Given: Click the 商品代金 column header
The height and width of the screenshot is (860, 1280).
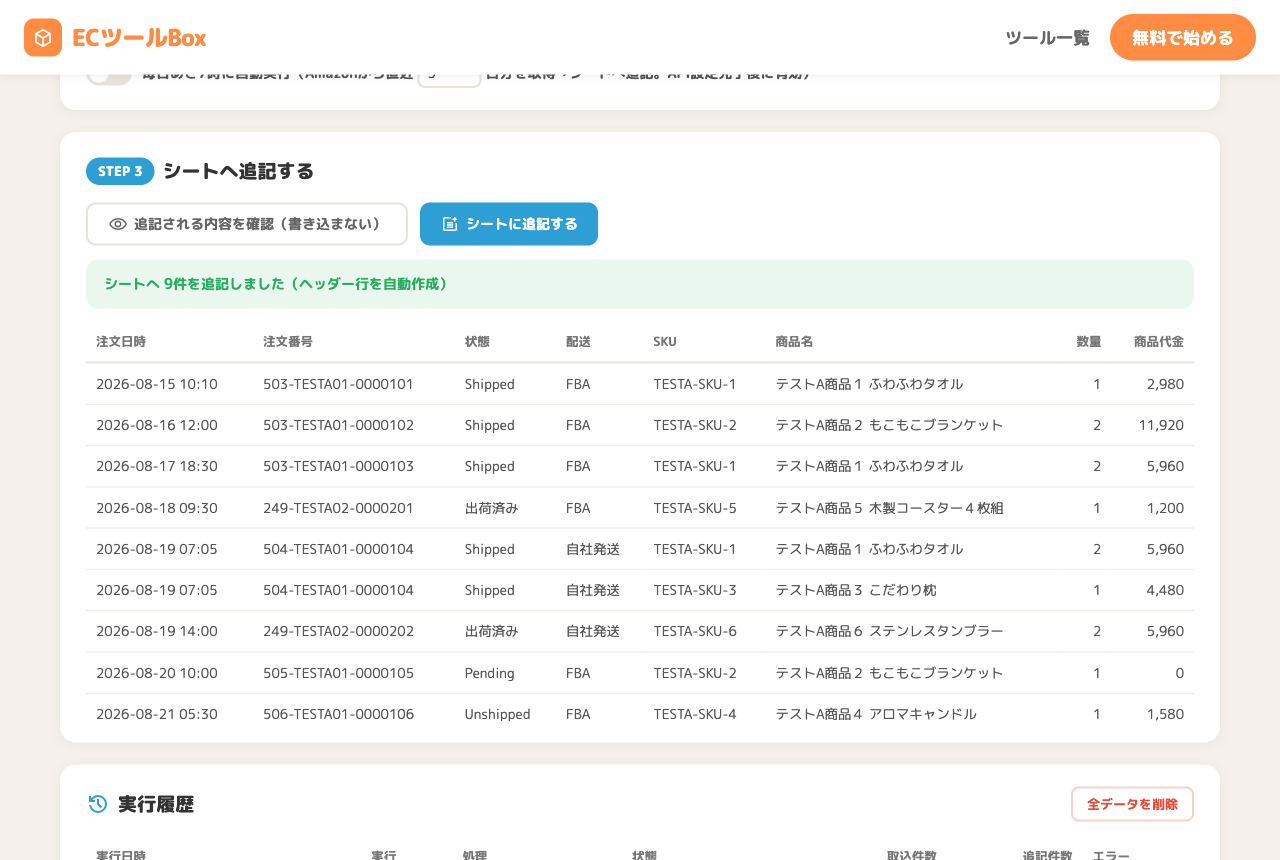Looking at the screenshot, I should [1159, 342].
